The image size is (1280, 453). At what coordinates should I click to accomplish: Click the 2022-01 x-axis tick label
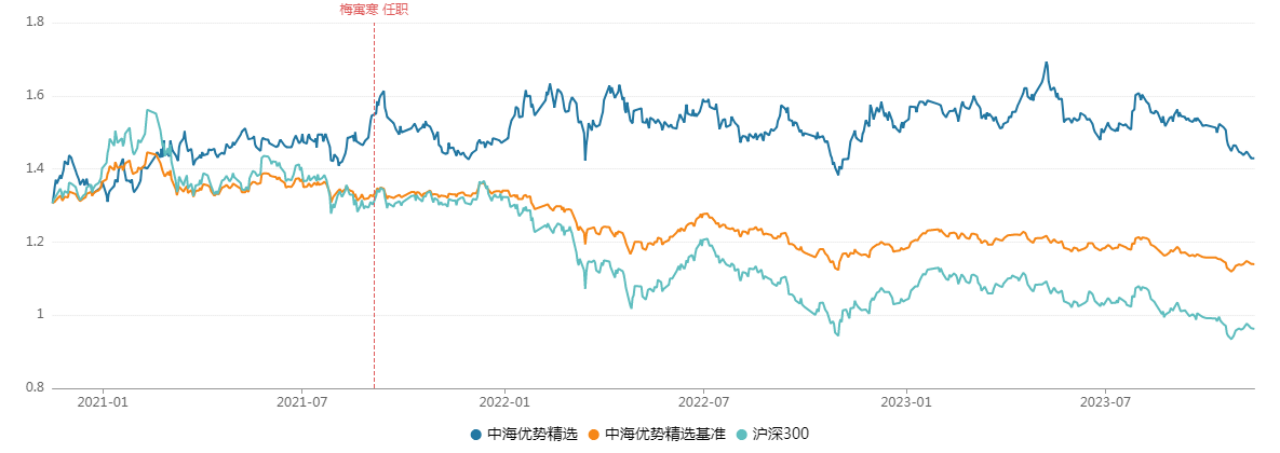pos(504,402)
